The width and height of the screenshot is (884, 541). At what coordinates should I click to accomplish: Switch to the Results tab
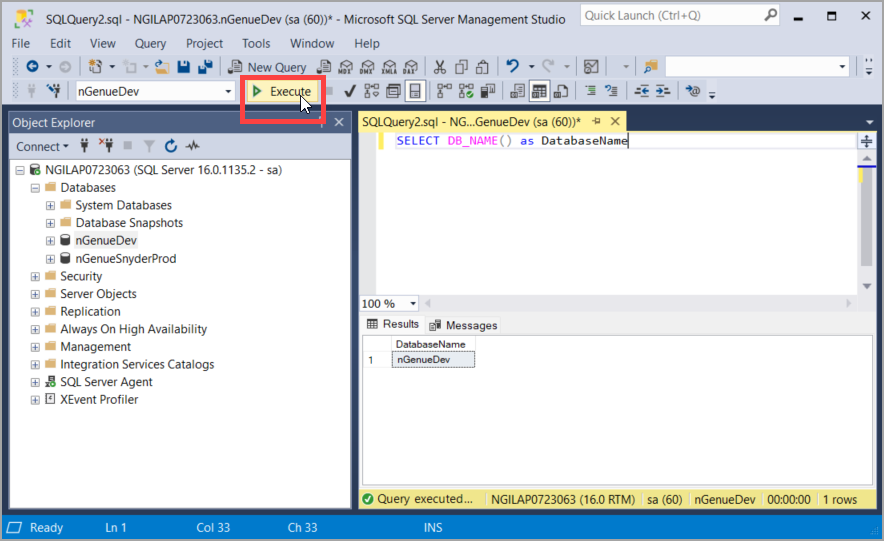393,324
